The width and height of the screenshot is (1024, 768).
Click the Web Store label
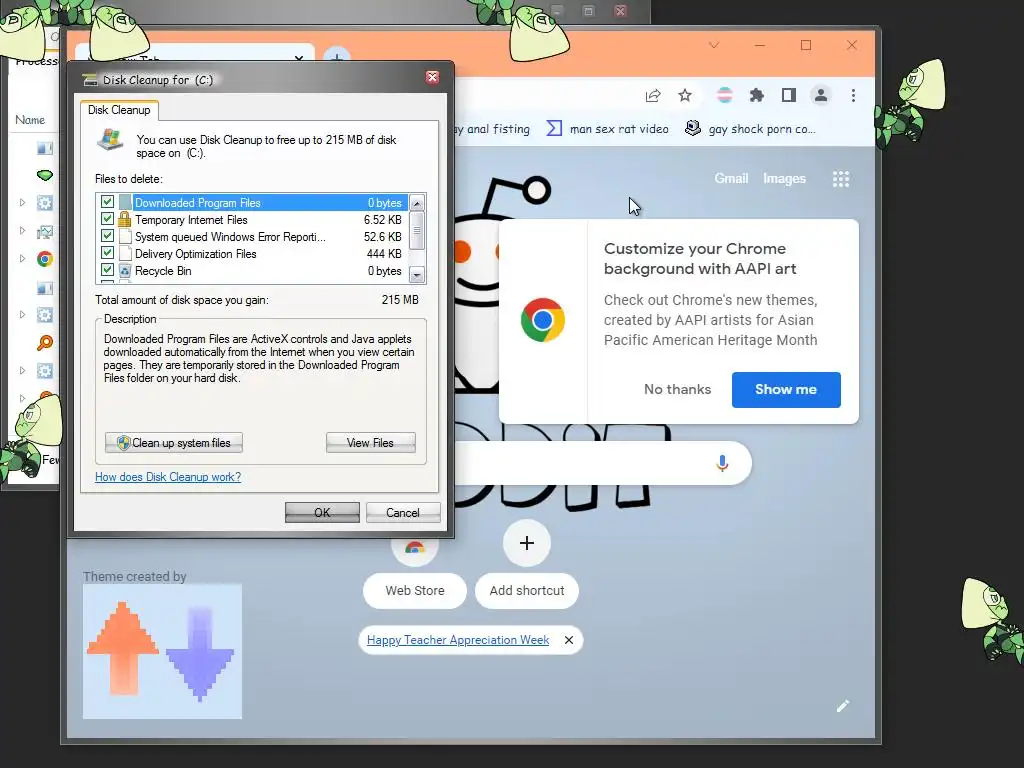[x=415, y=590]
